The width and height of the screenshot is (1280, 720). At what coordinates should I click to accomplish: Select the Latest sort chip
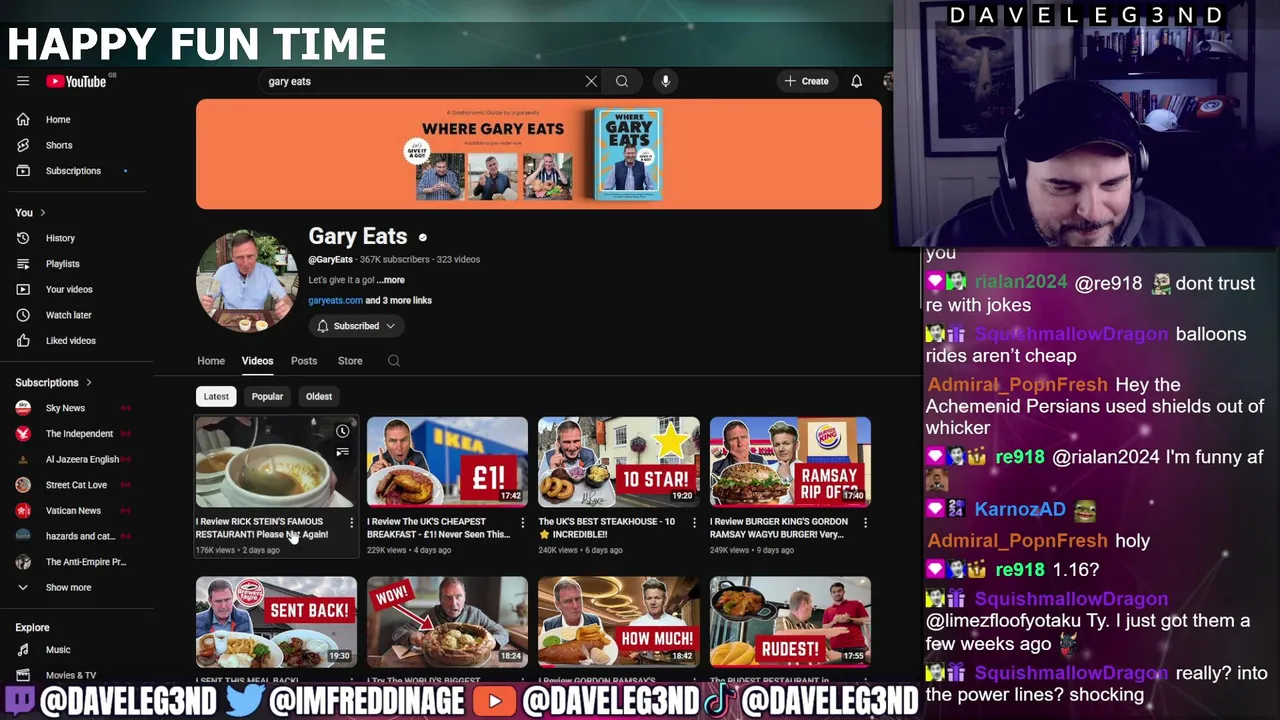(216, 397)
